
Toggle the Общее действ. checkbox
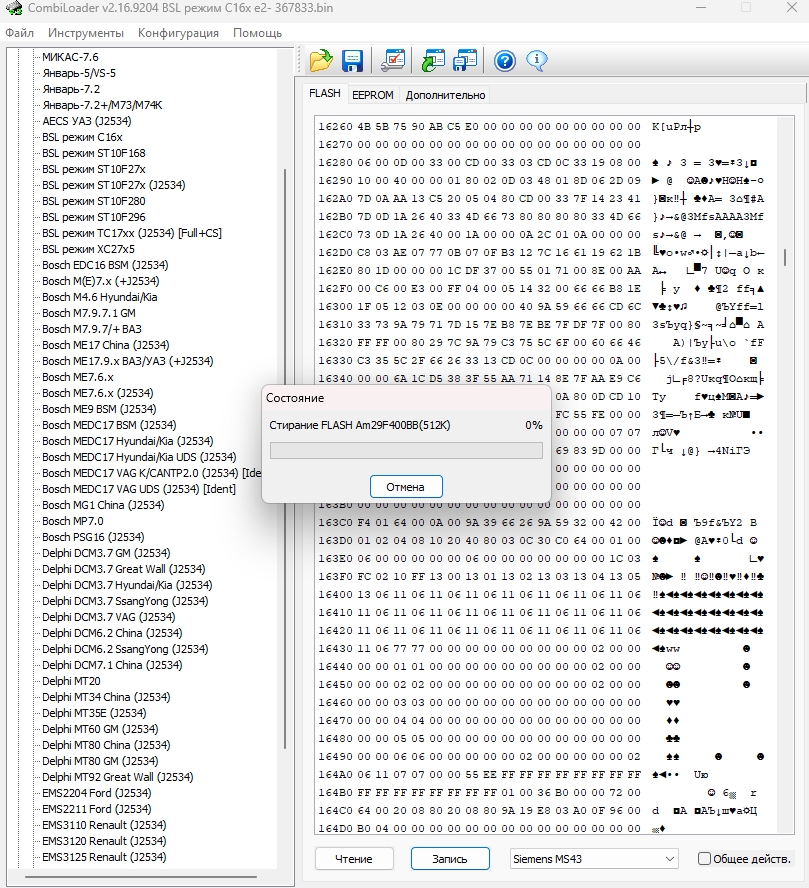coord(704,859)
